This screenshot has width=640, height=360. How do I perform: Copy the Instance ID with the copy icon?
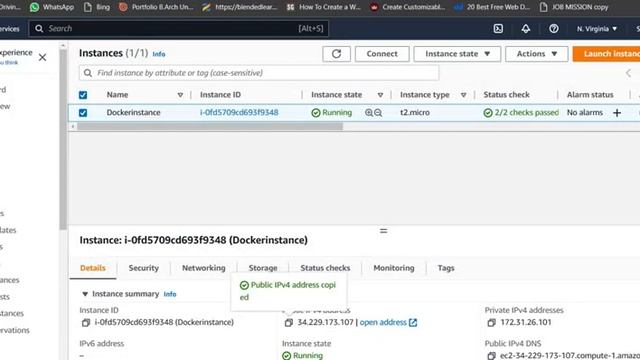click(86, 322)
